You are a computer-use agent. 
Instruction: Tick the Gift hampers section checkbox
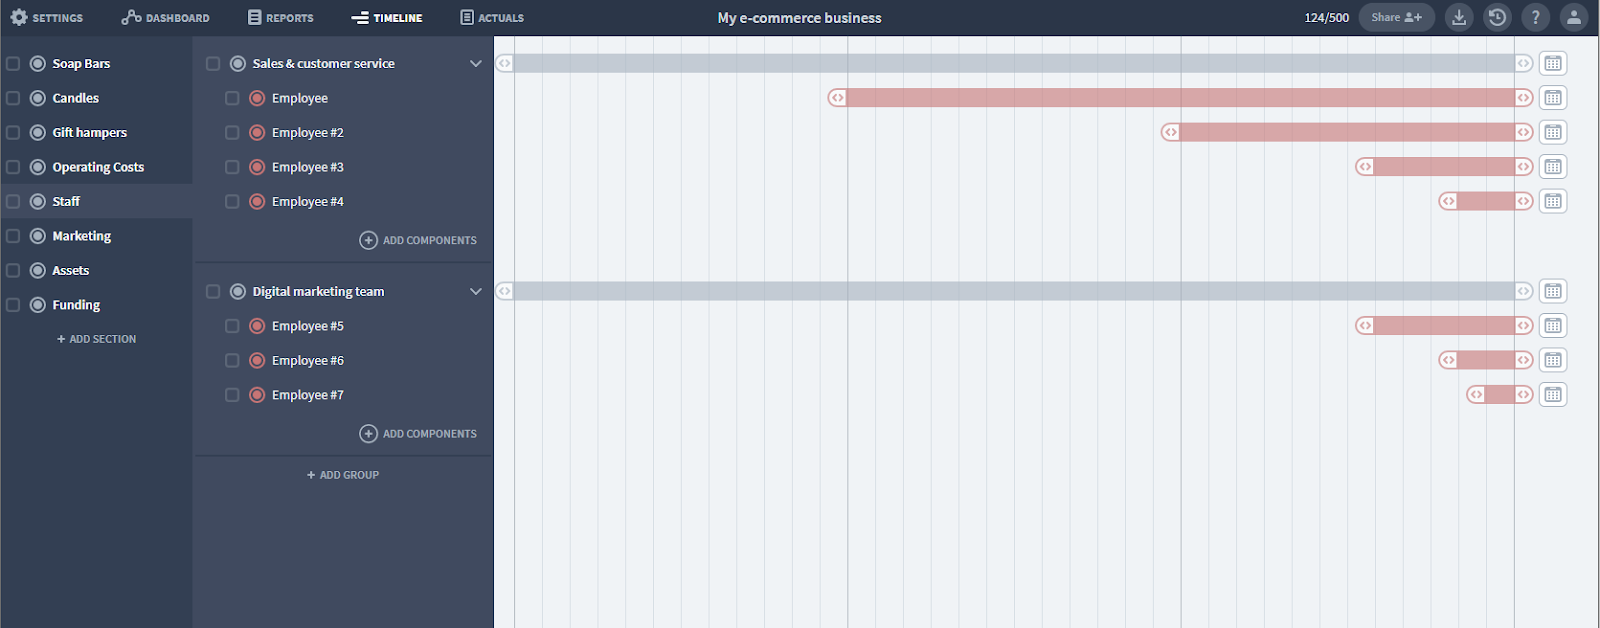[x=13, y=132]
